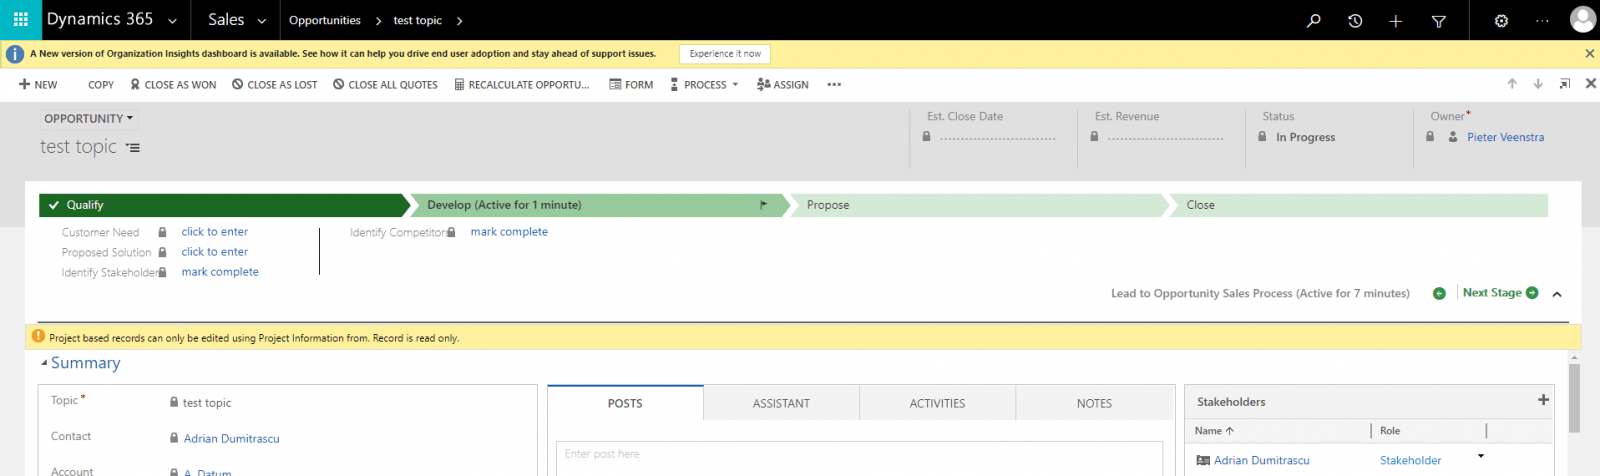This screenshot has width=1600, height=476.
Task: Switch to the ASSISTANT tab
Action: (x=781, y=403)
